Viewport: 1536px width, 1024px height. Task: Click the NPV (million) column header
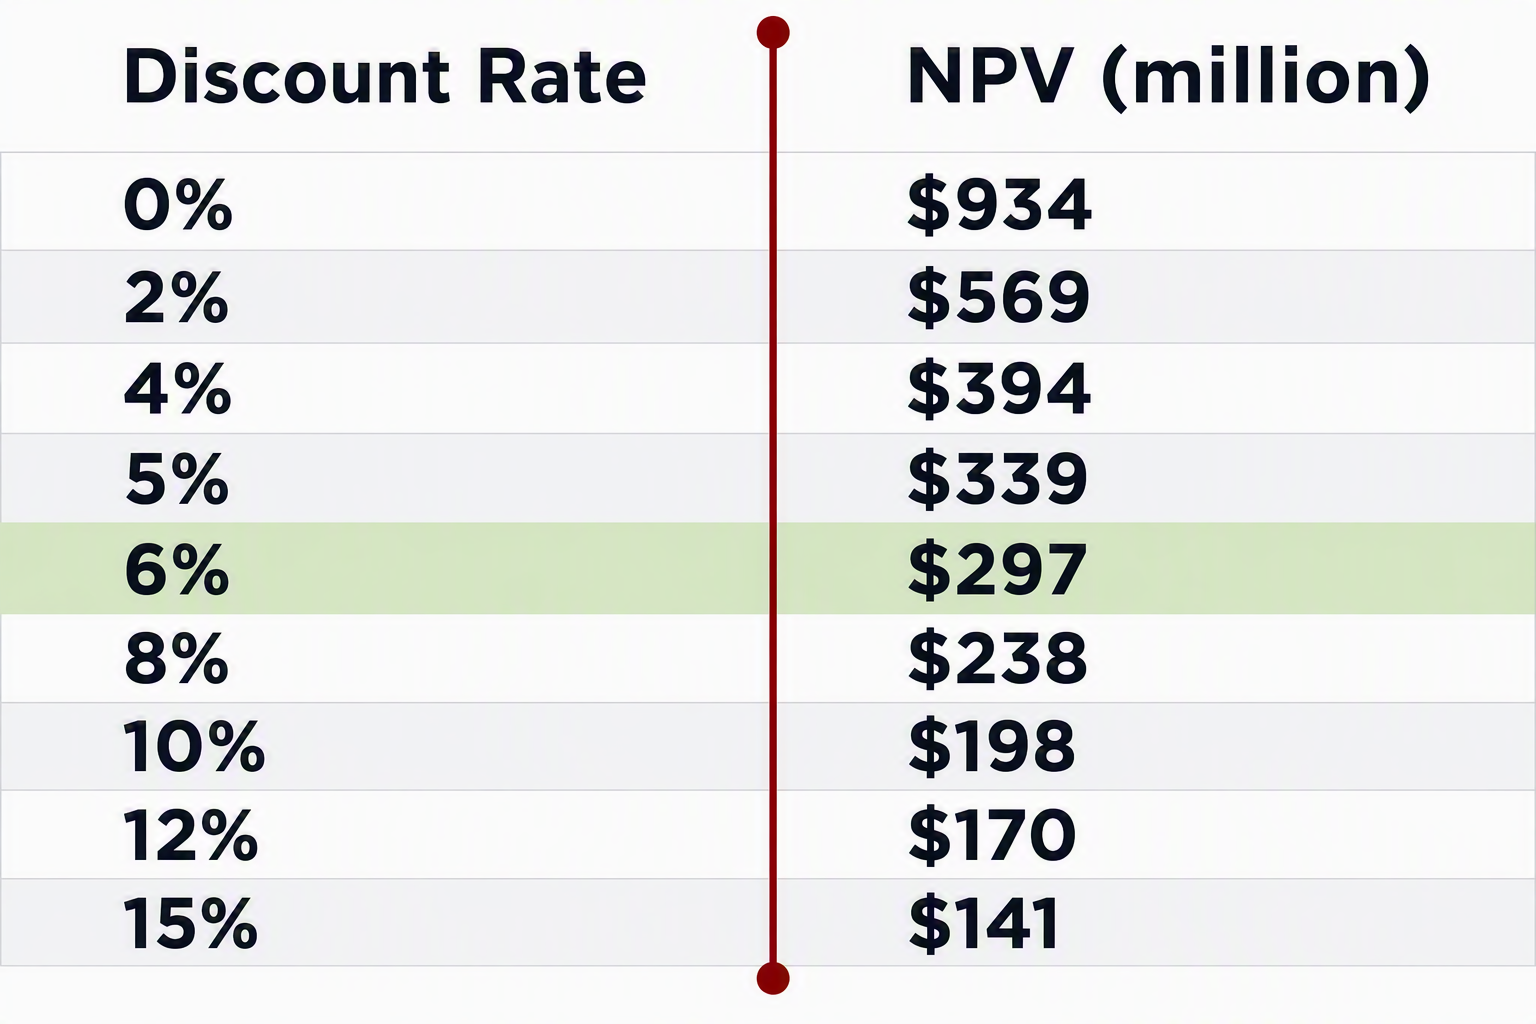tap(1168, 78)
